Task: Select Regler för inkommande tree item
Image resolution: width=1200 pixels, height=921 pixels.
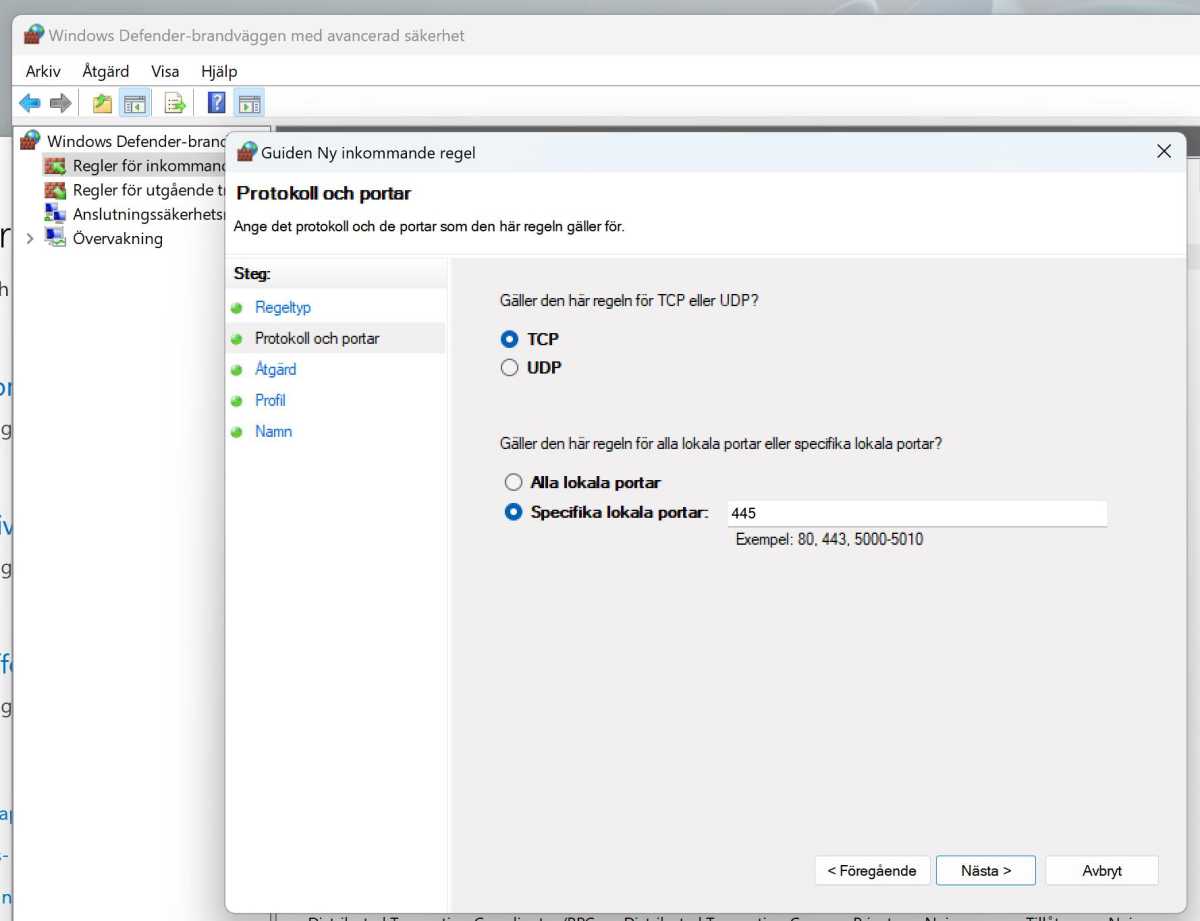Action: click(x=150, y=166)
